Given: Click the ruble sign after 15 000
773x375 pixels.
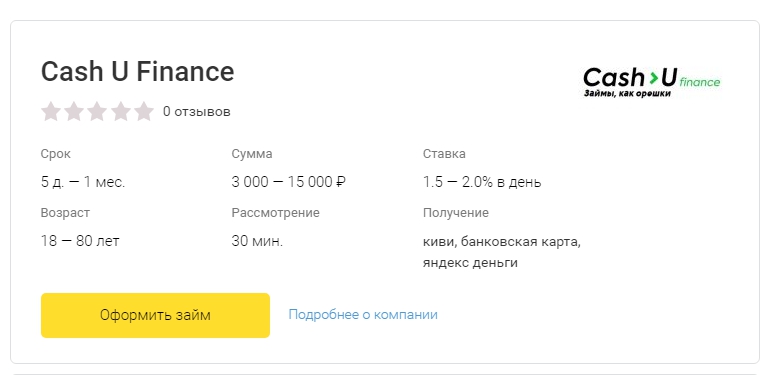Looking at the screenshot, I should 341,182.
